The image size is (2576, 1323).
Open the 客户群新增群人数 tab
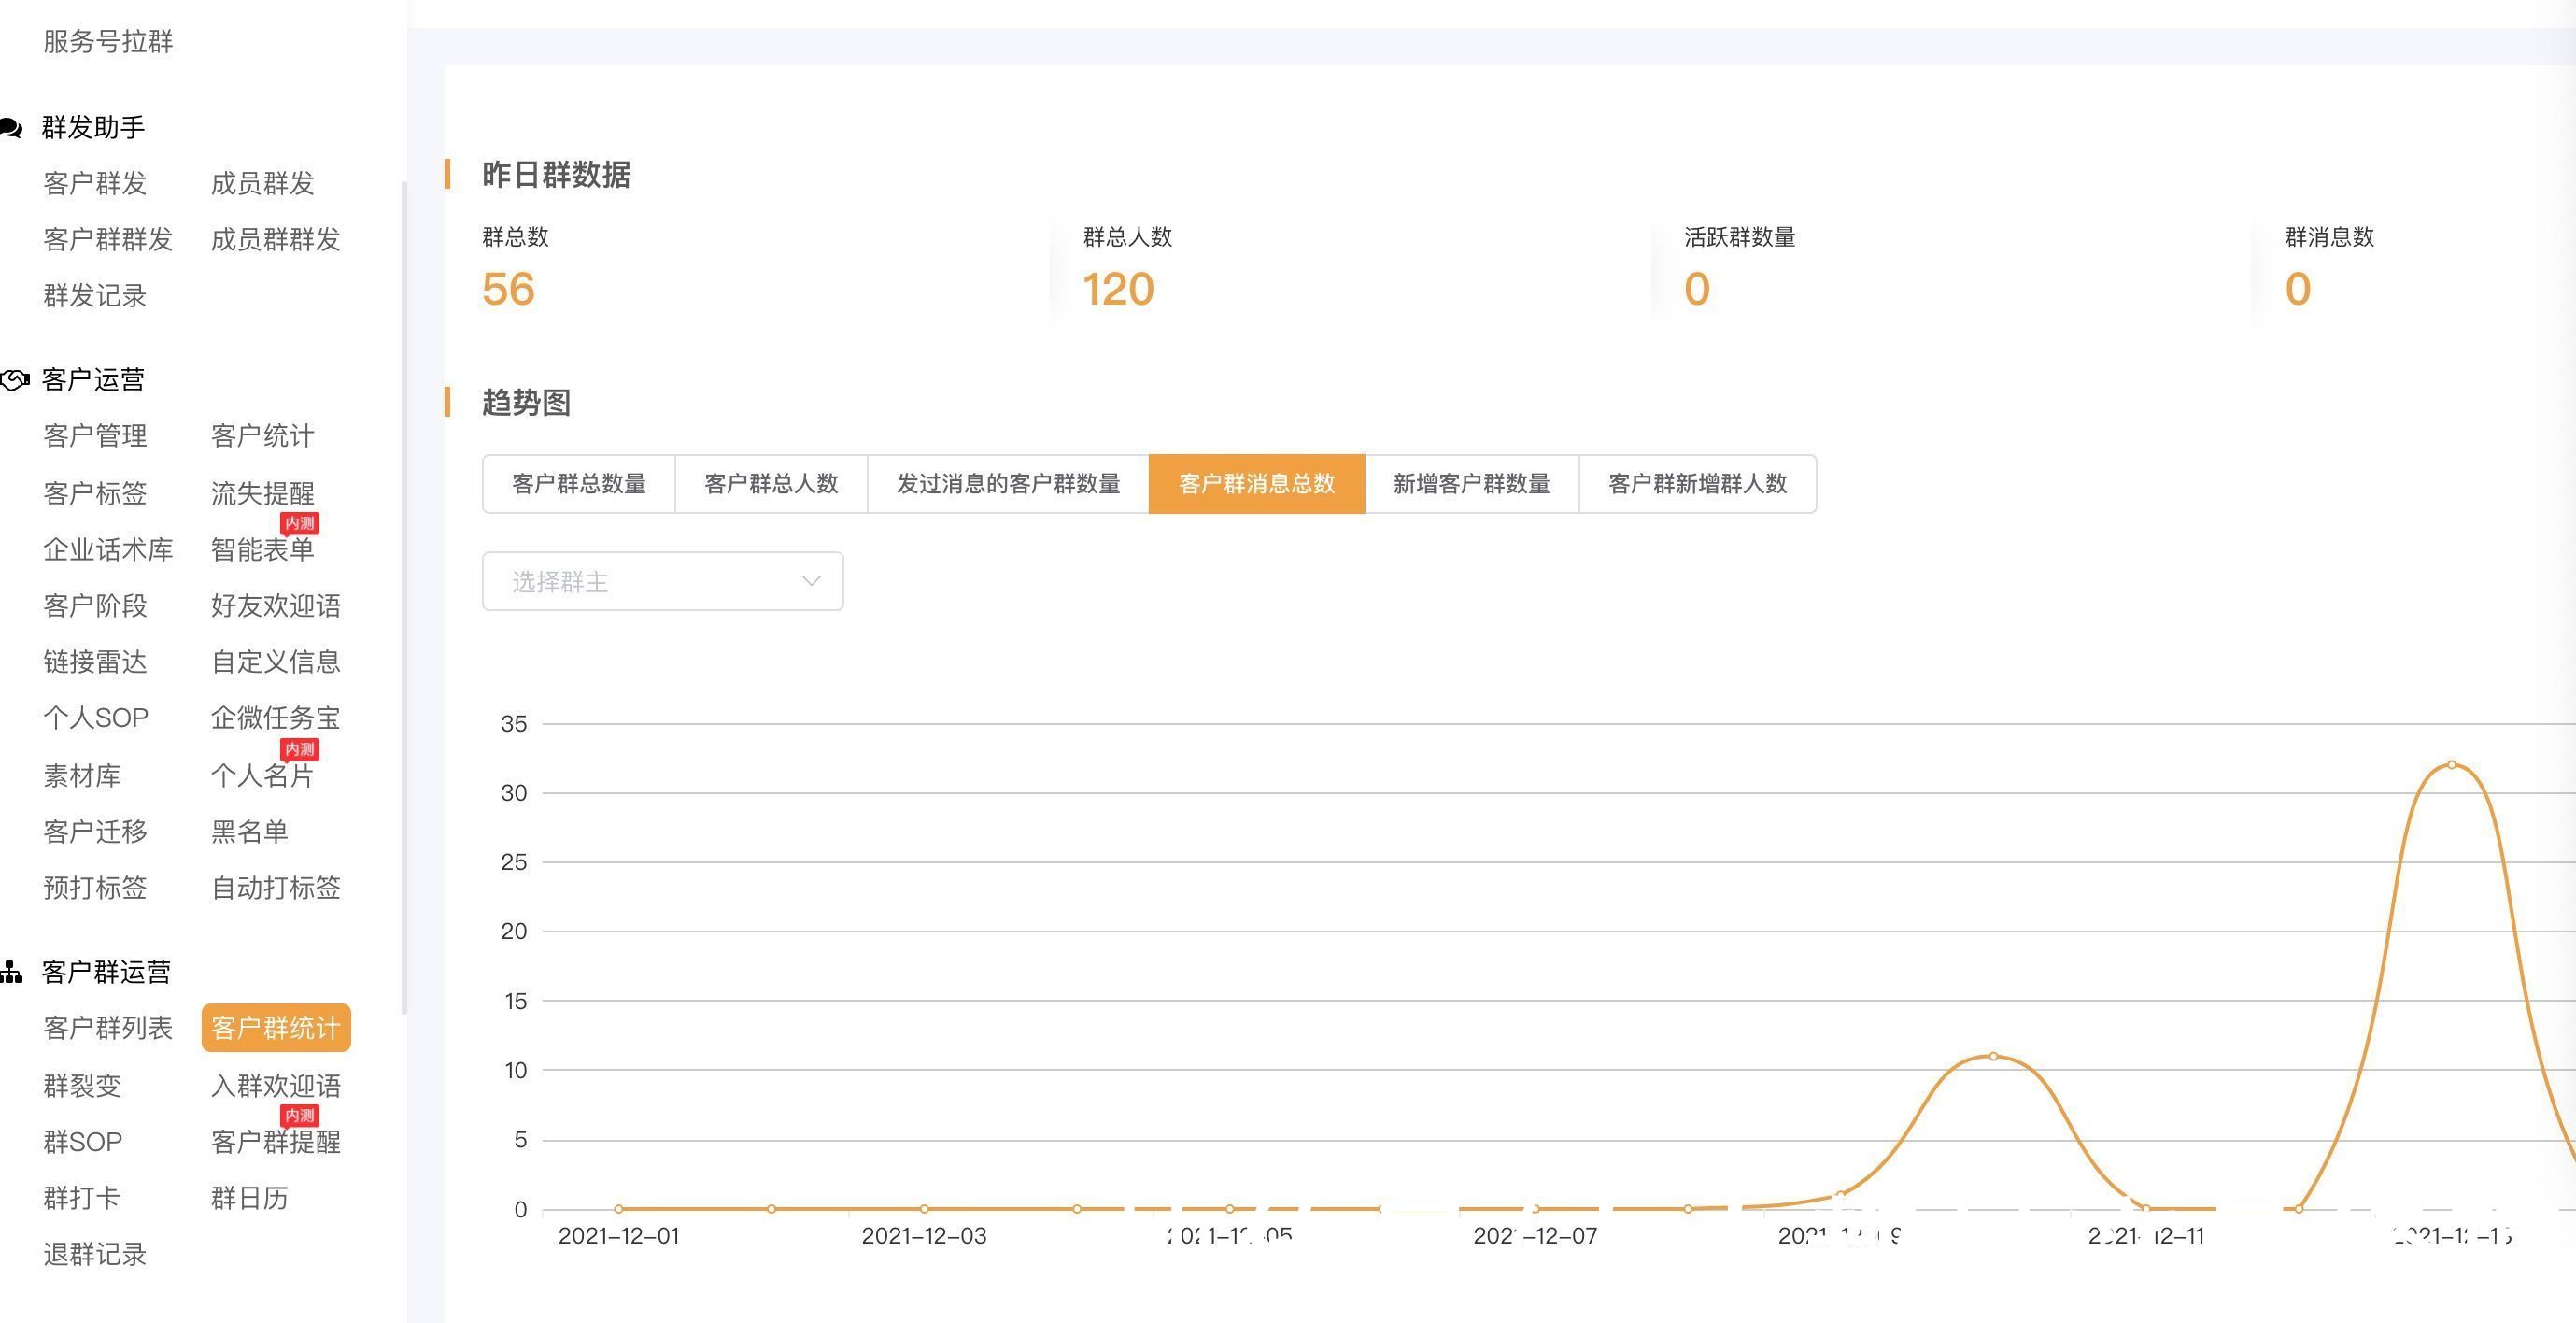1698,484
